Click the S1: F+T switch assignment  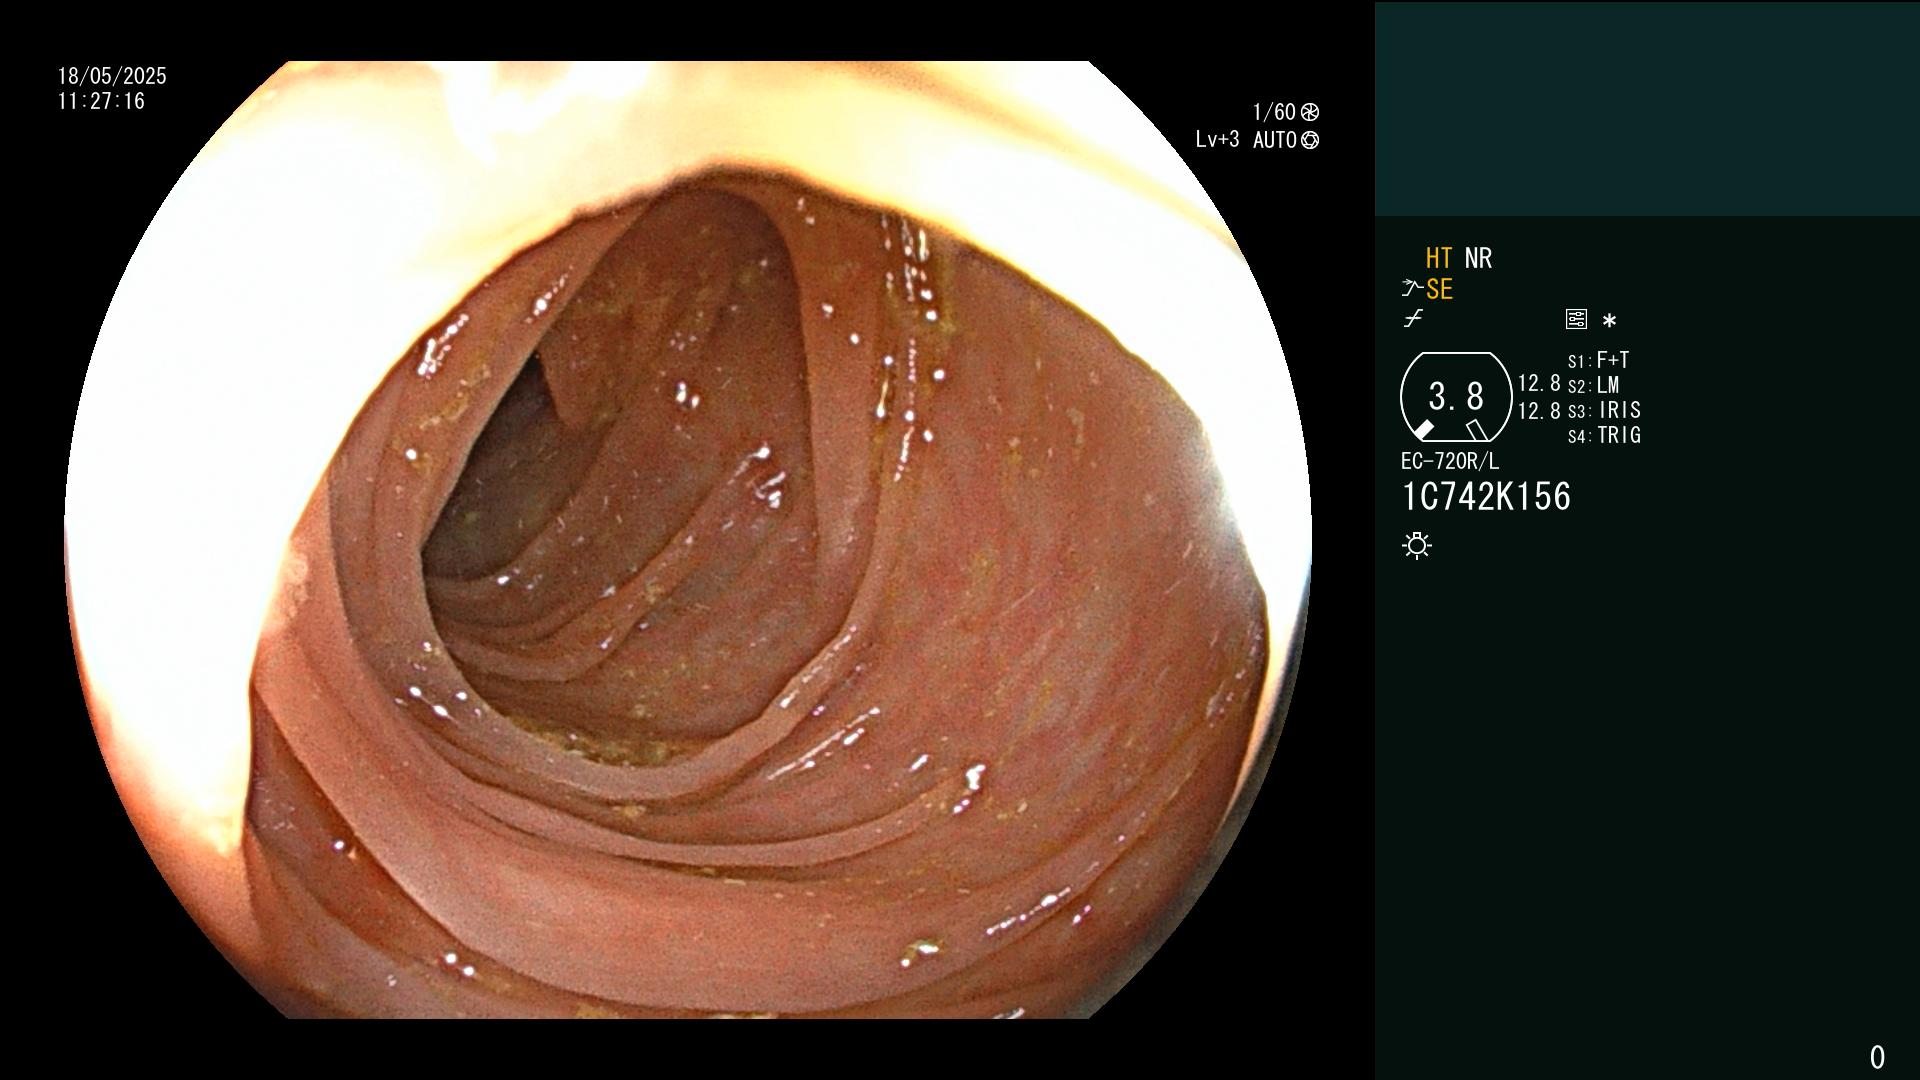[1599, 360]
